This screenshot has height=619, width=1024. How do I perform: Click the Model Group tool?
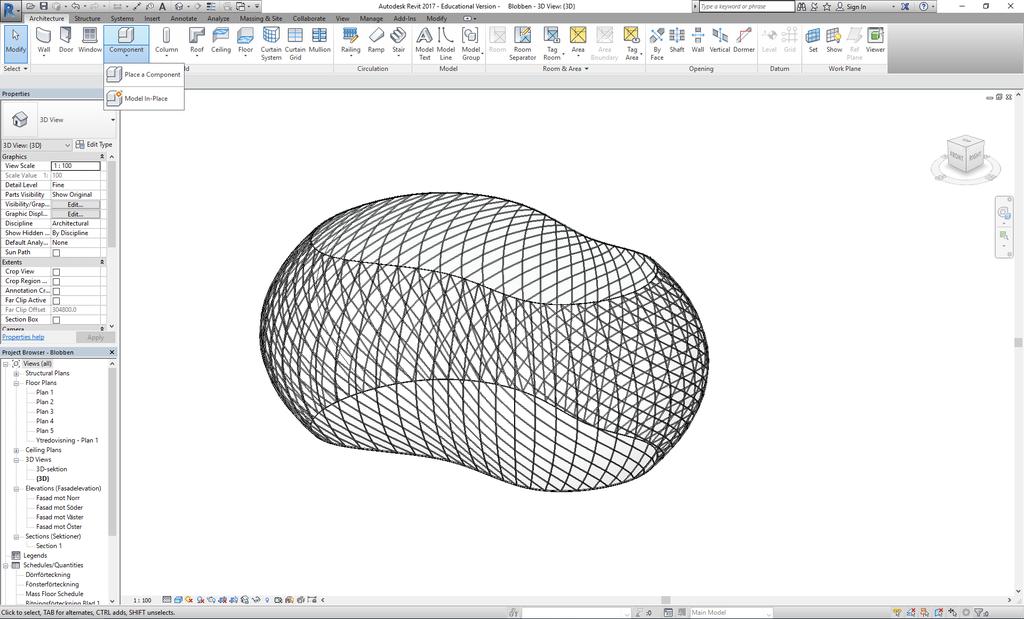click(x=471, y=44)
